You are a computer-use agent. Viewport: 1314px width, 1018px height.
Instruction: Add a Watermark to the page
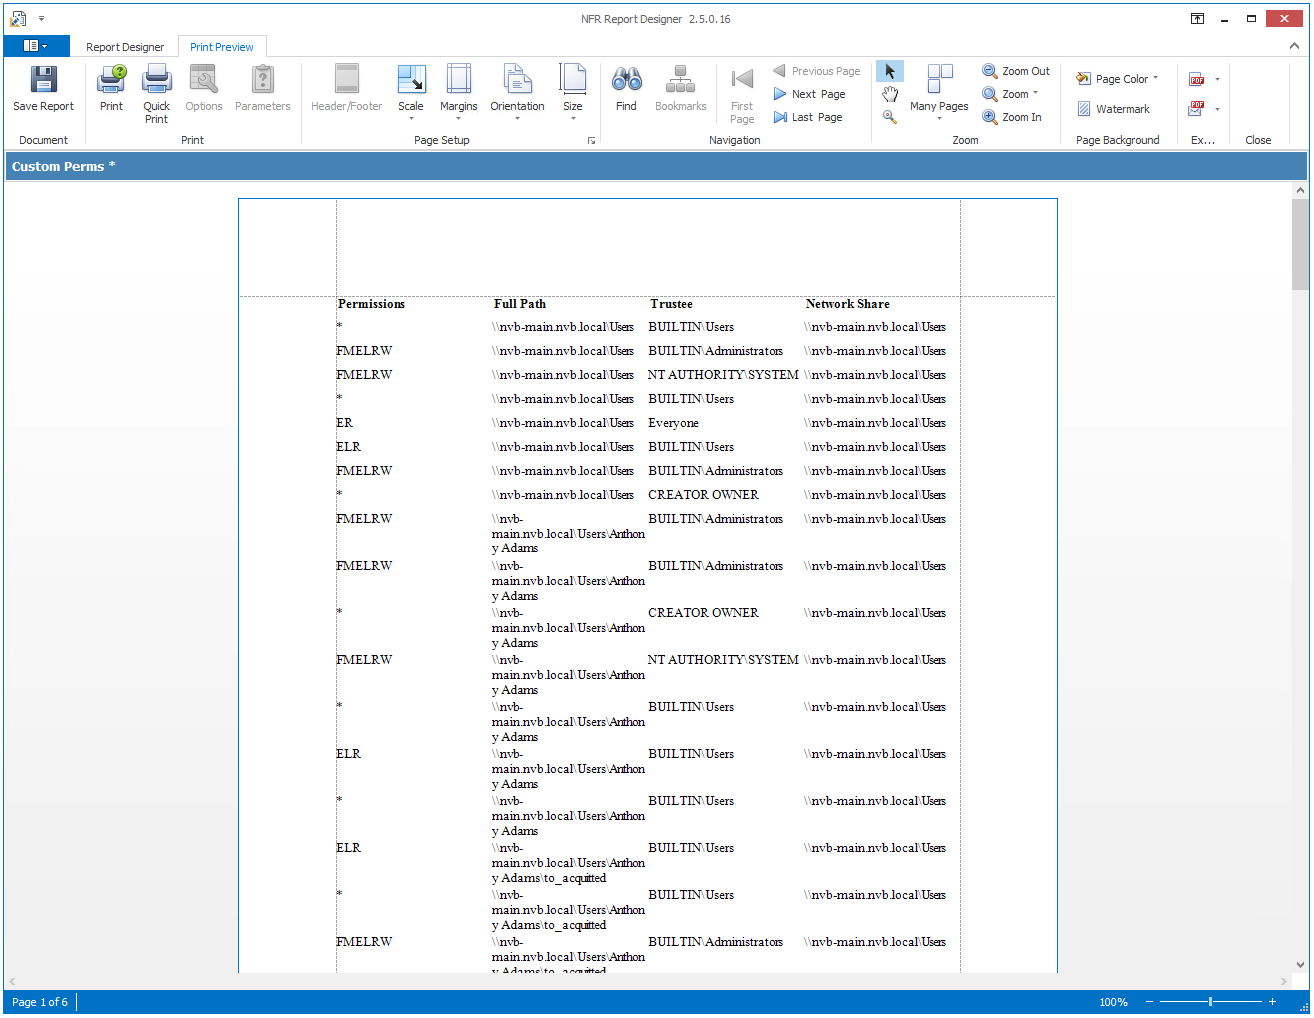click(1113, 109)
